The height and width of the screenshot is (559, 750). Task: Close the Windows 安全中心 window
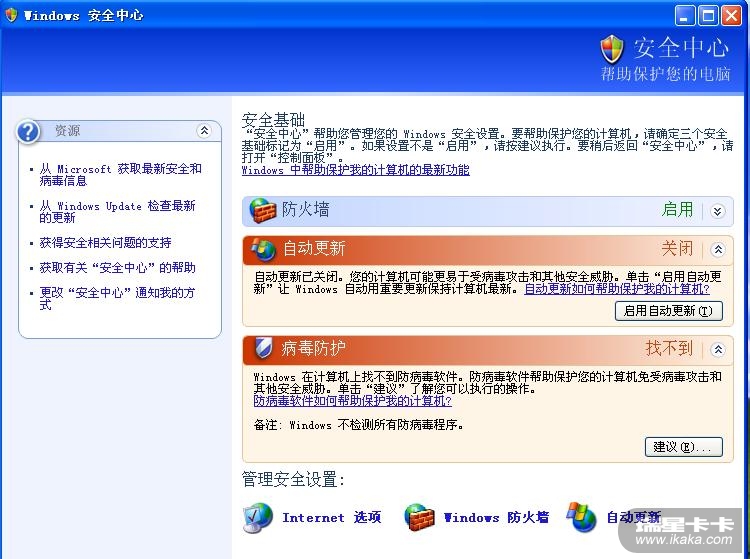coord(731,15)
